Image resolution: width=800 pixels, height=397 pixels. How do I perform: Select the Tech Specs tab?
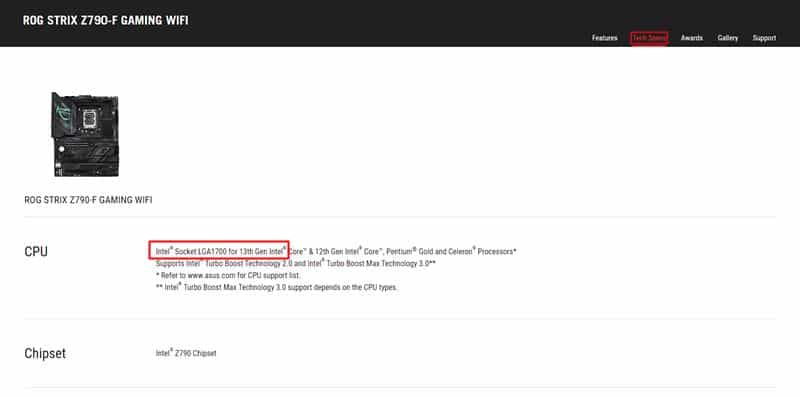click(649, 38)
